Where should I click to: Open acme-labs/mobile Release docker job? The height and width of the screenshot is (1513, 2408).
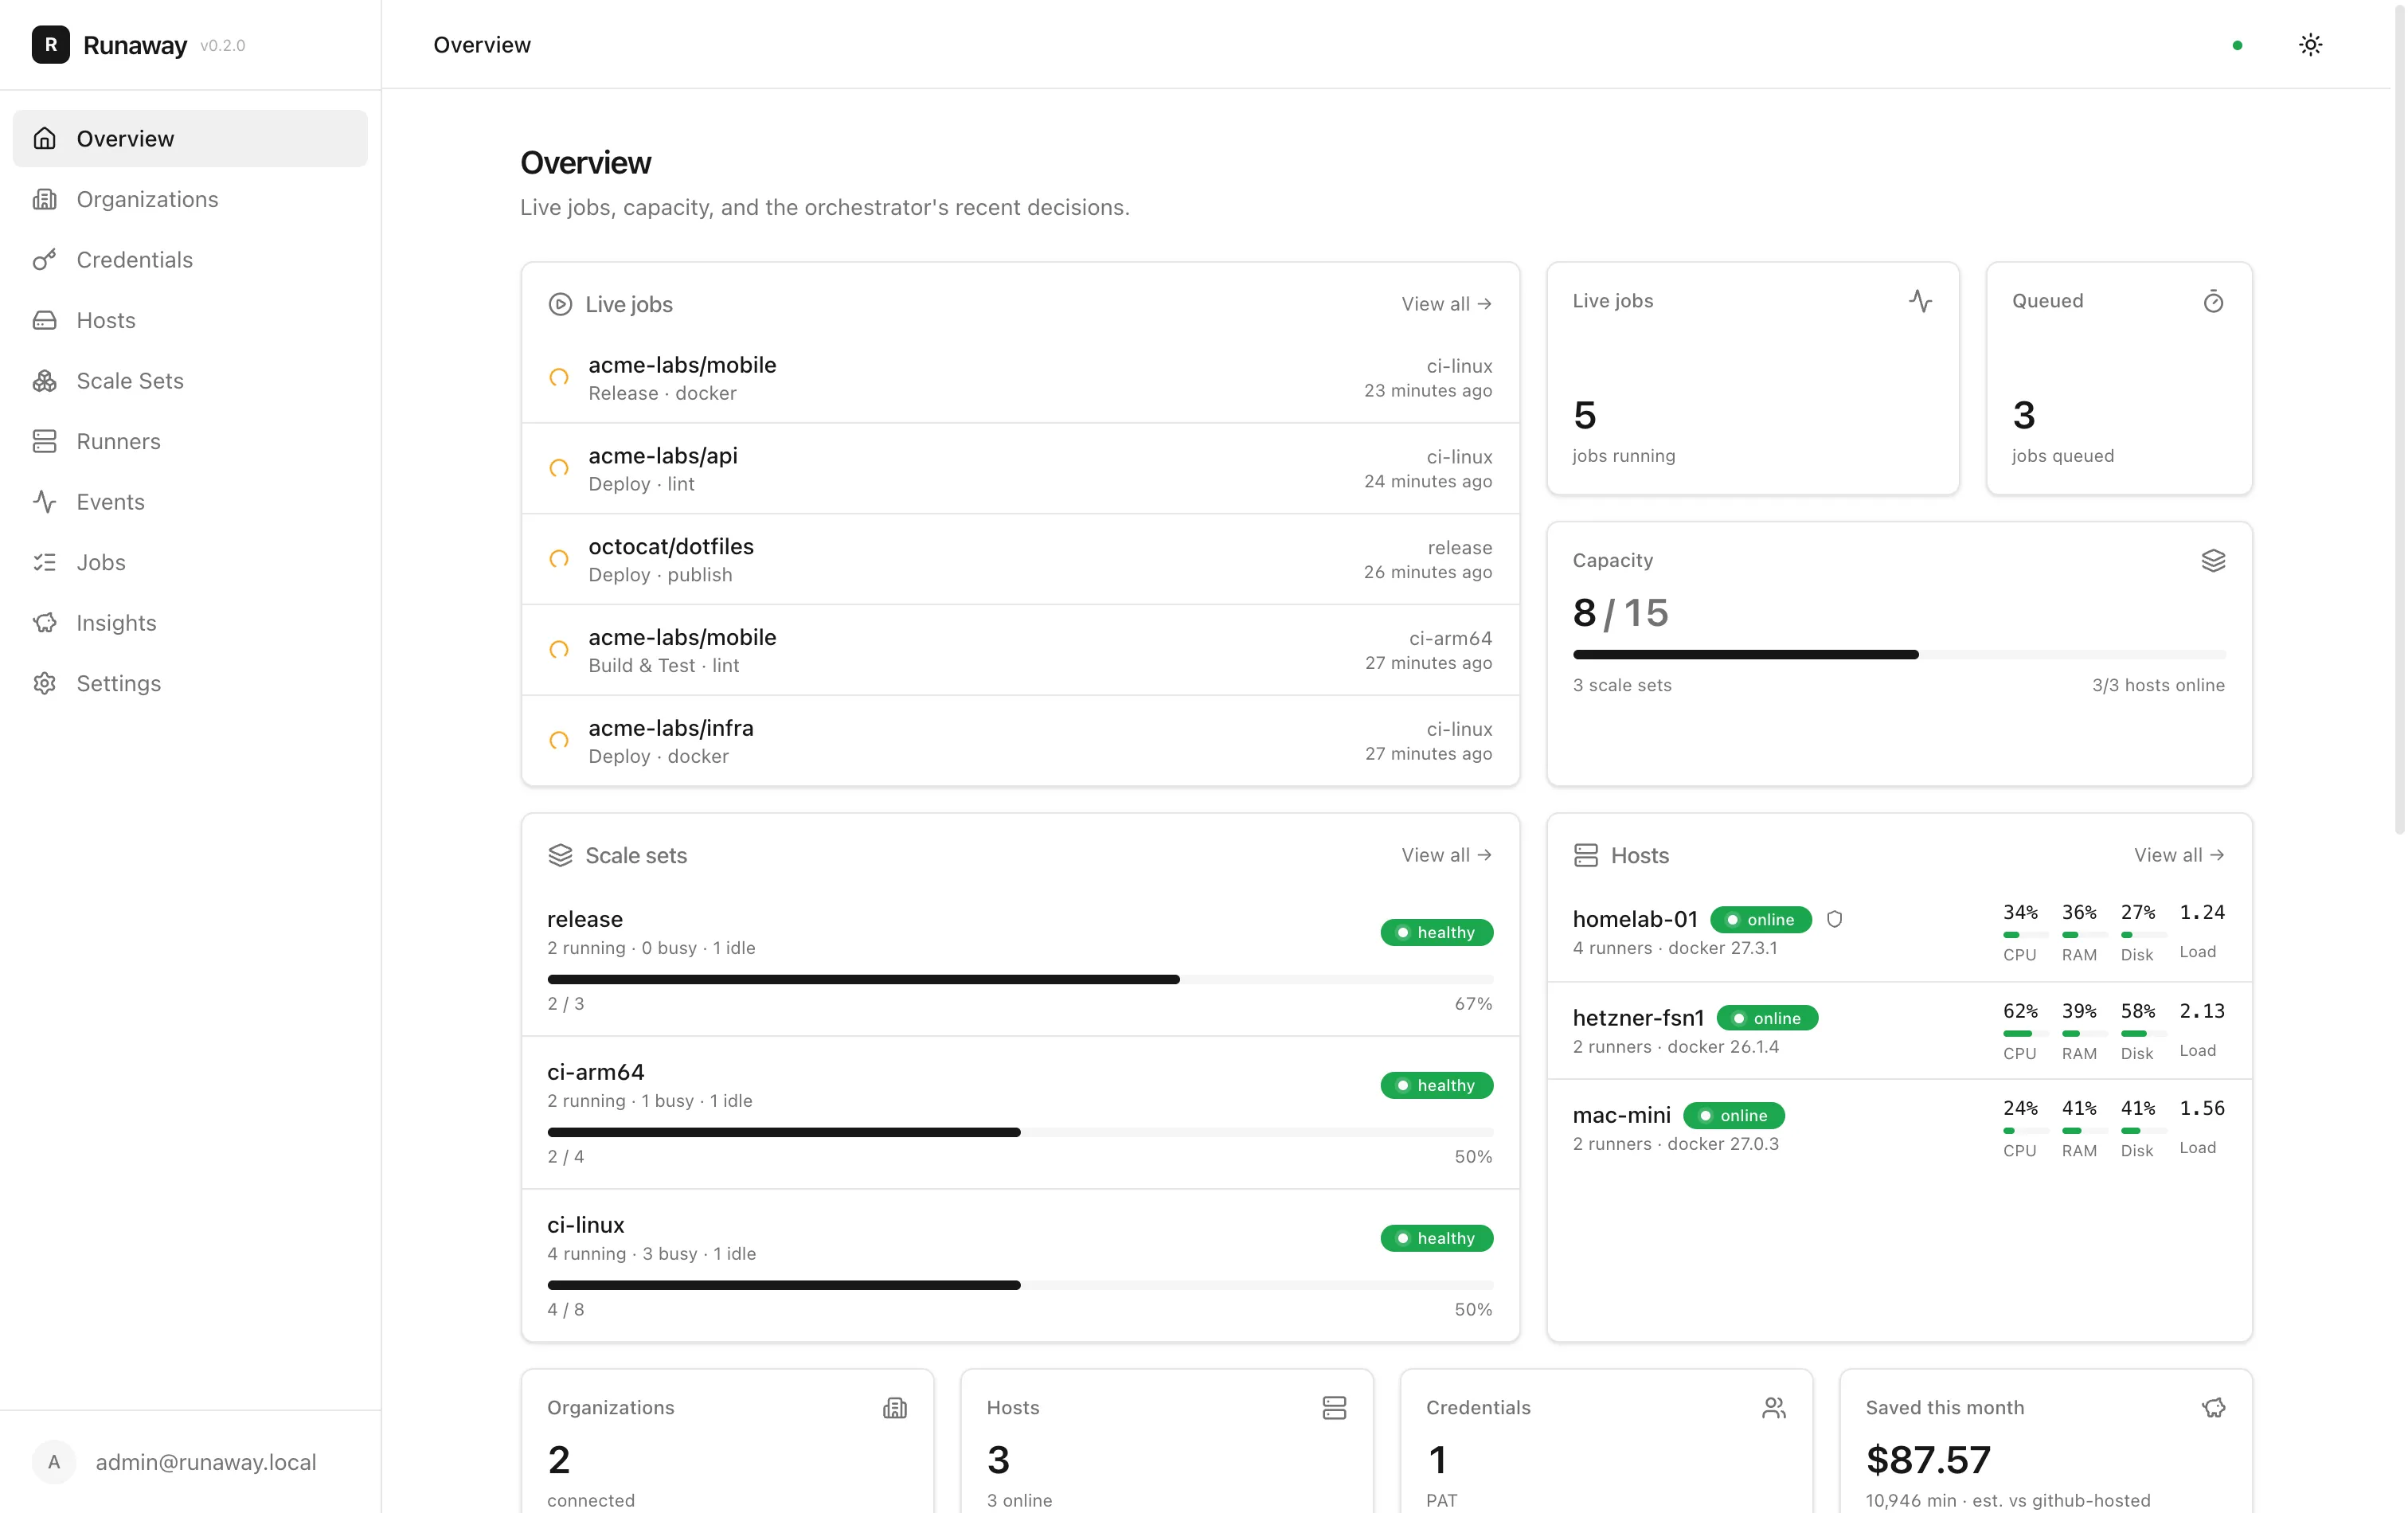coord(1020,378)
